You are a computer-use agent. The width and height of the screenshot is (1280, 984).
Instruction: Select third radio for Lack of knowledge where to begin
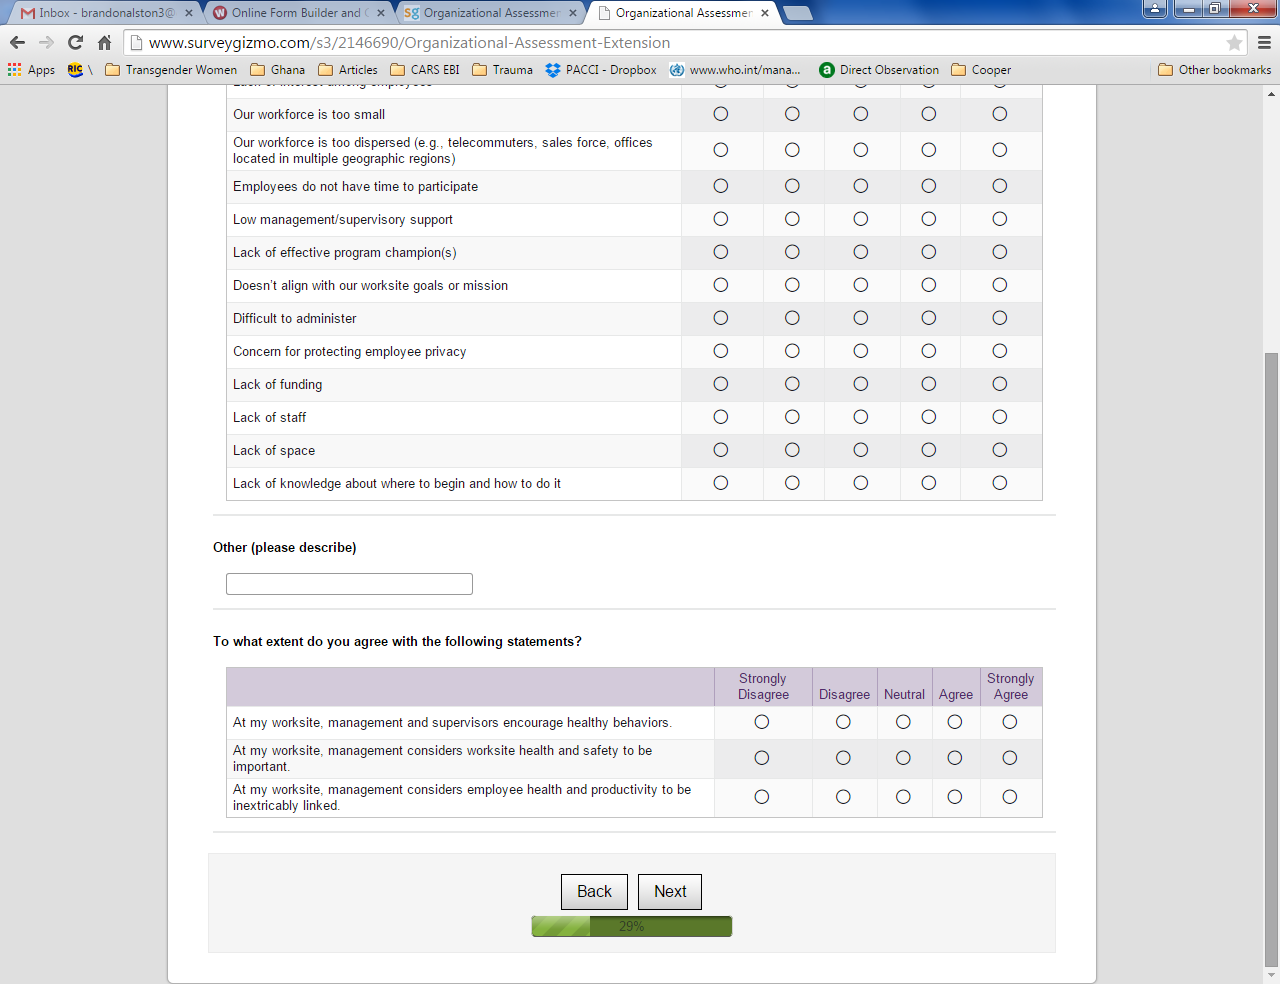pos(861,483)
